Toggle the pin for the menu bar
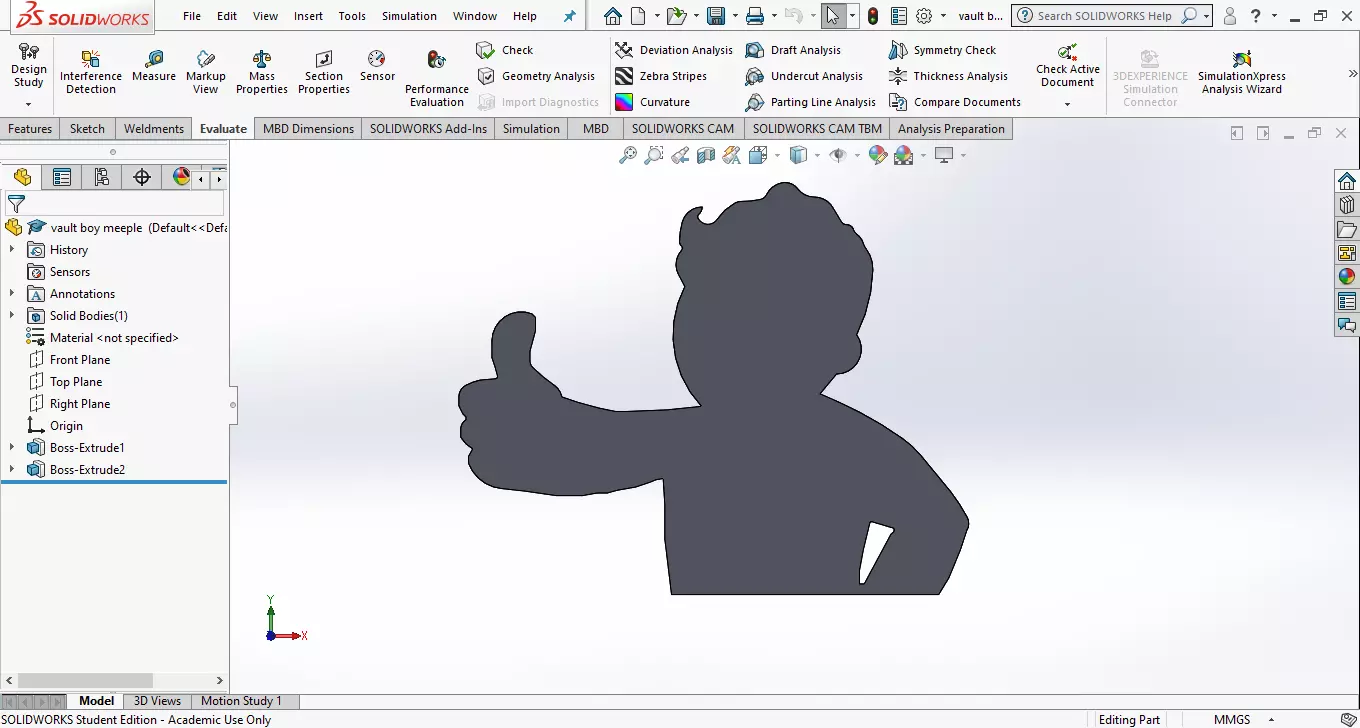Image resolution: width=1360 pixels, height=728 pixels. 570,16
